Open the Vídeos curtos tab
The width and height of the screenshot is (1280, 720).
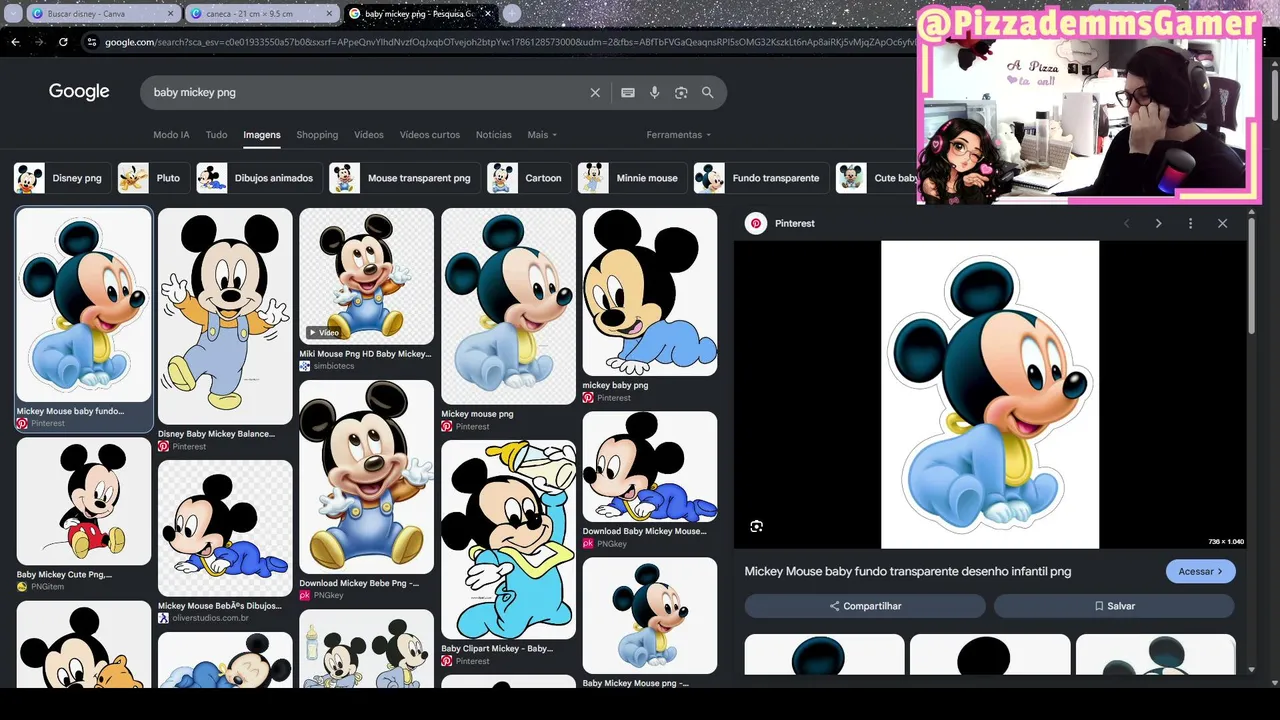[x=430, y=135]
